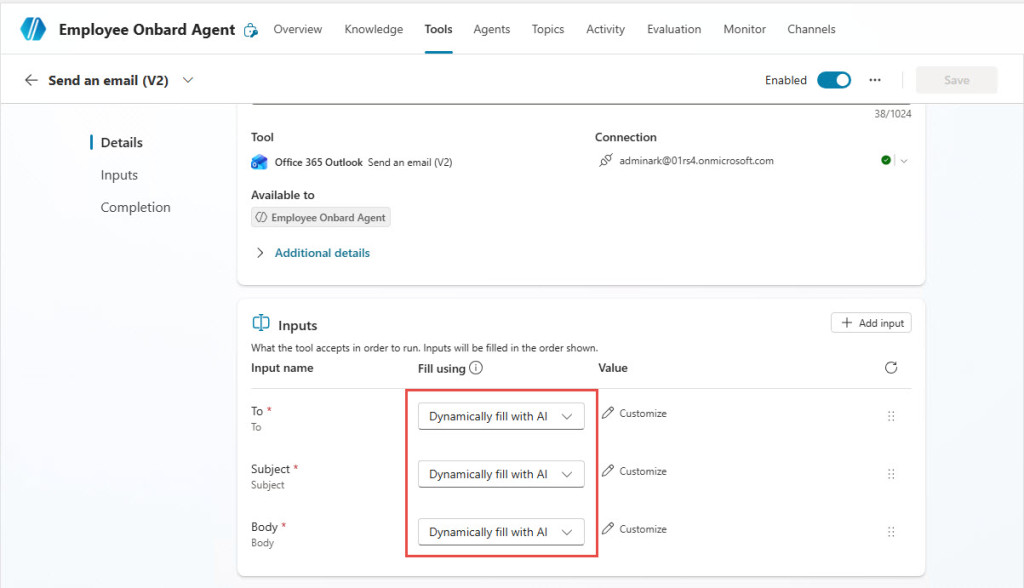Click the Tools tab
The width and height of the screenshot is (1024, 588).
click(x=438, y=29)
